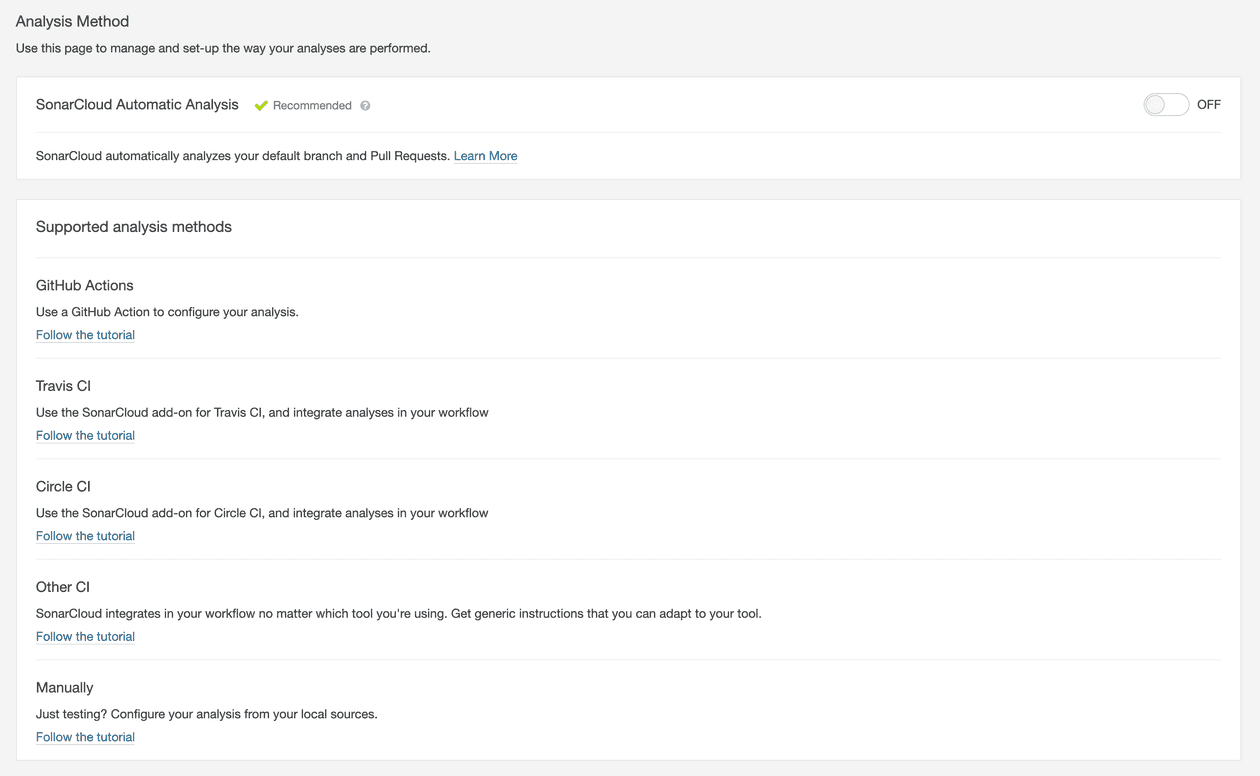The height and width of the screenshot is (776, 1260).
Task: Click text 'Use a GitHub Action to configure your analysis.'
Action: (x=167, y=312)
